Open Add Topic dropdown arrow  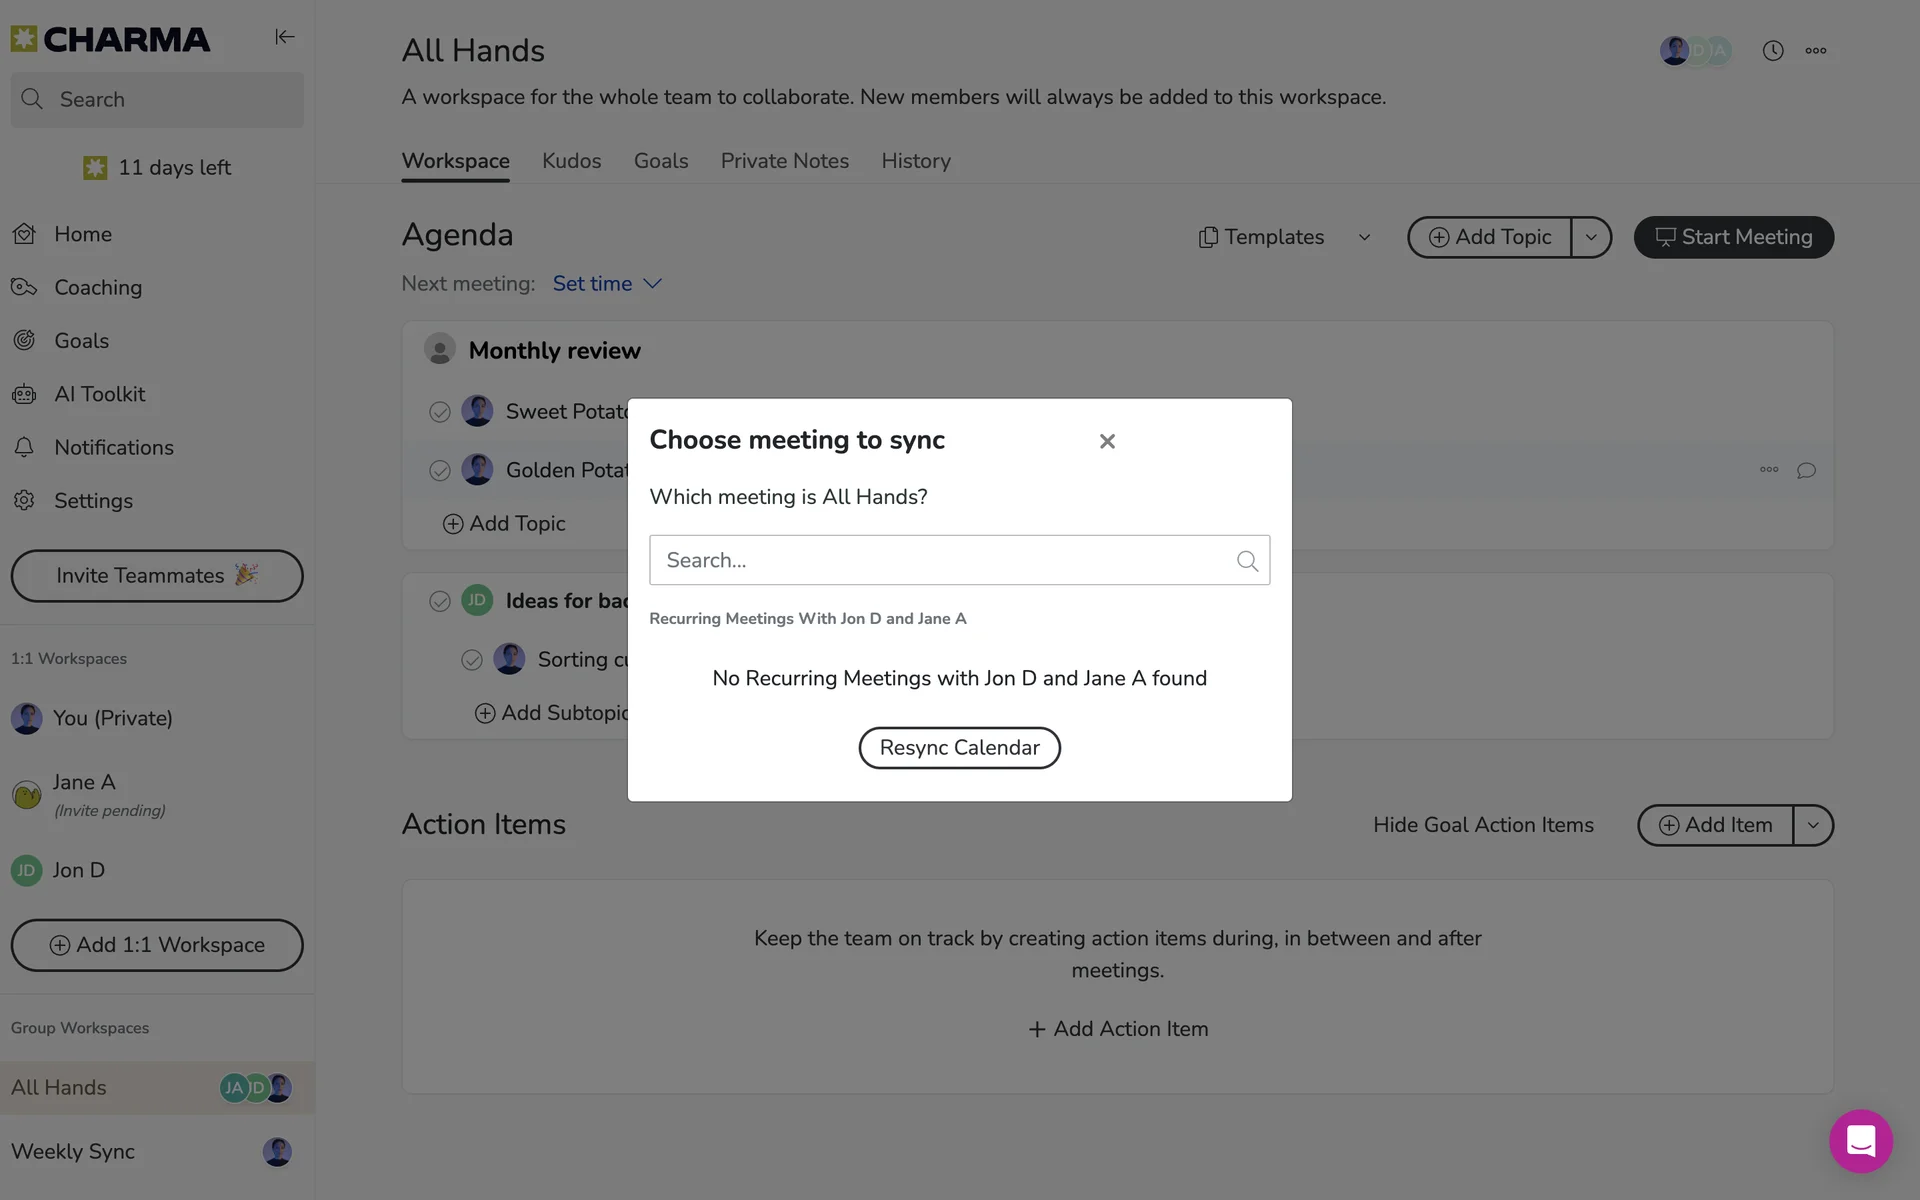click(1590, 237)
